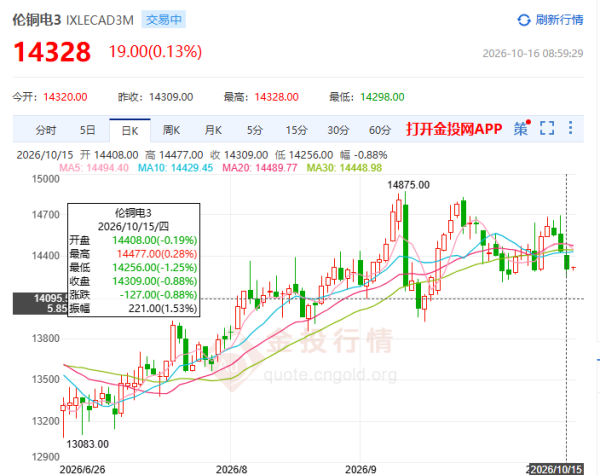Click the MA20: 14489.77 legend label

click(x=260, y=168)
